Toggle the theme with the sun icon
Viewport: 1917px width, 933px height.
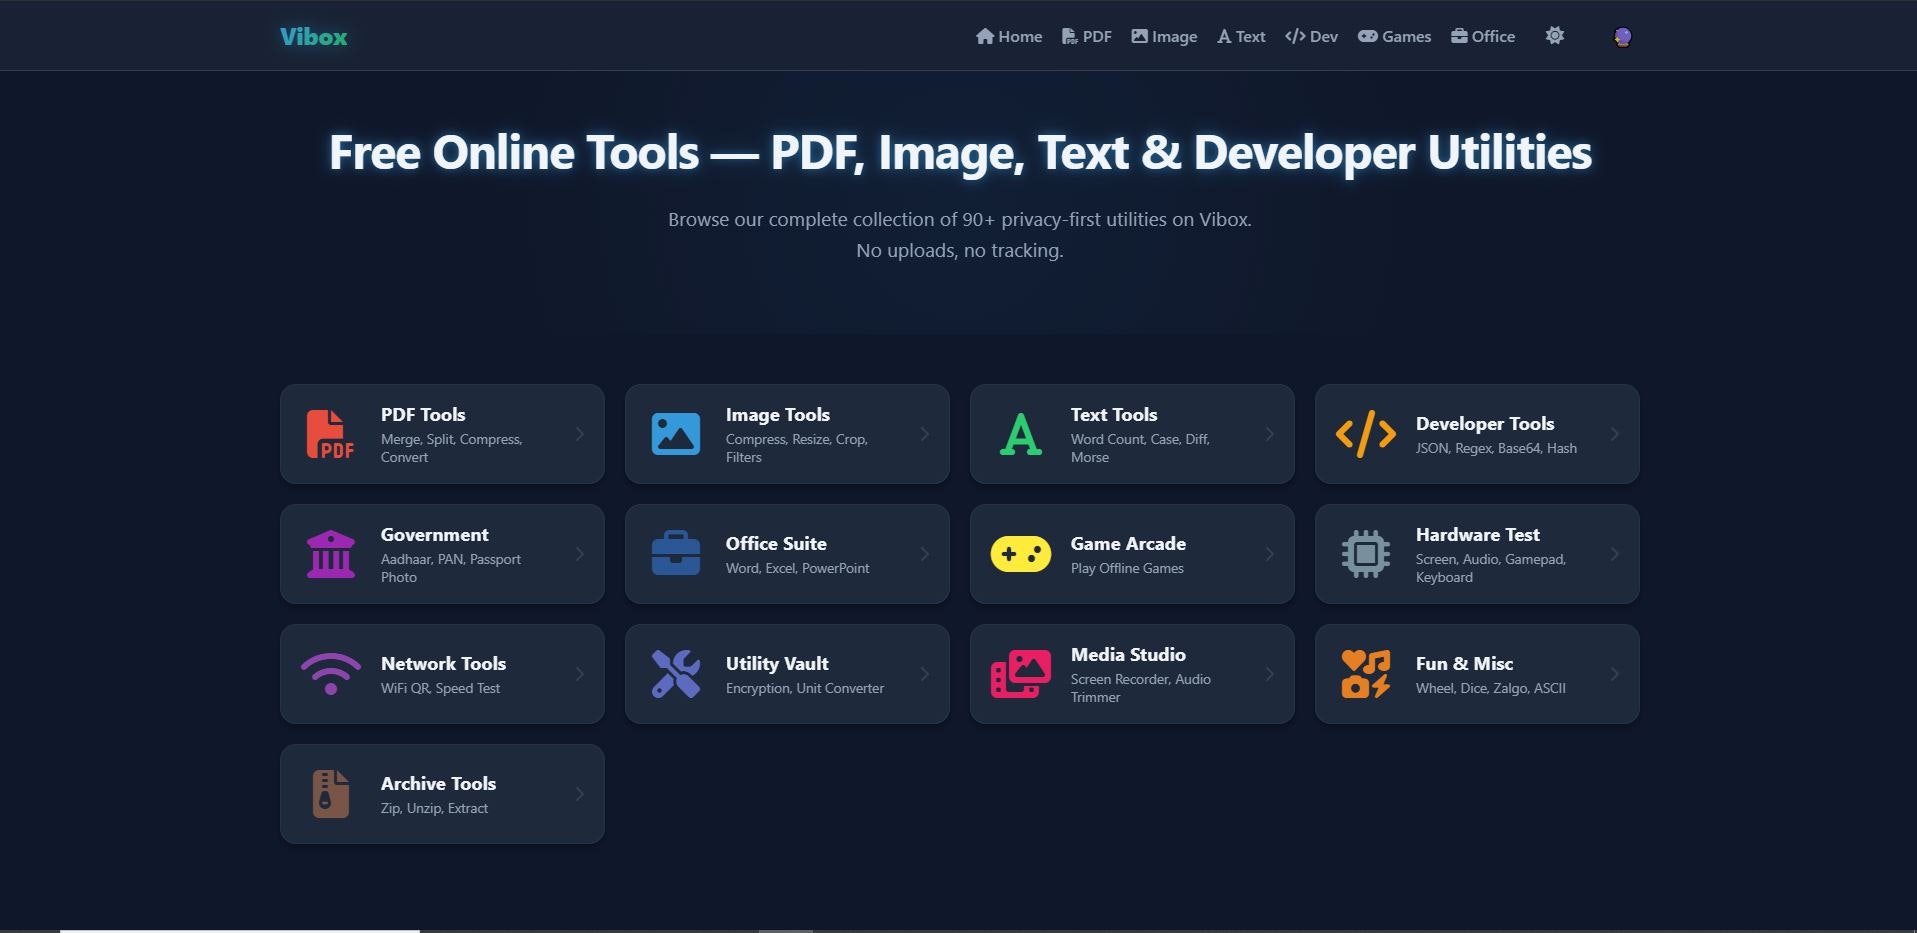(x=1555, y=36)
